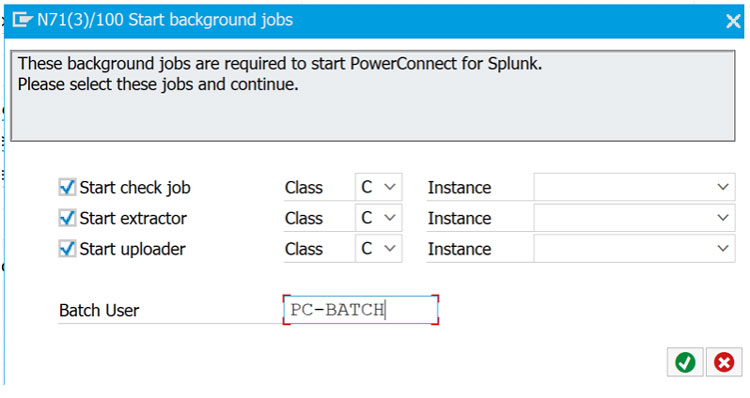Click the 'N71(3)/100 Start background jobs' title

[x=165, y=20]
